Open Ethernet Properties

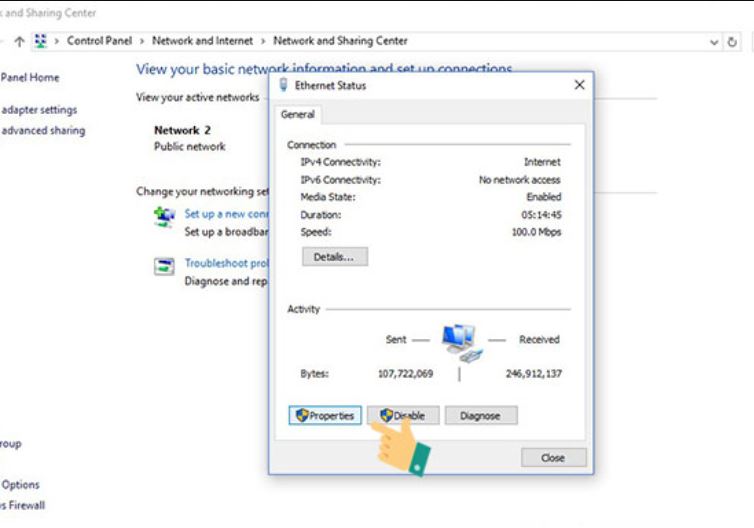tap(325, 415)
